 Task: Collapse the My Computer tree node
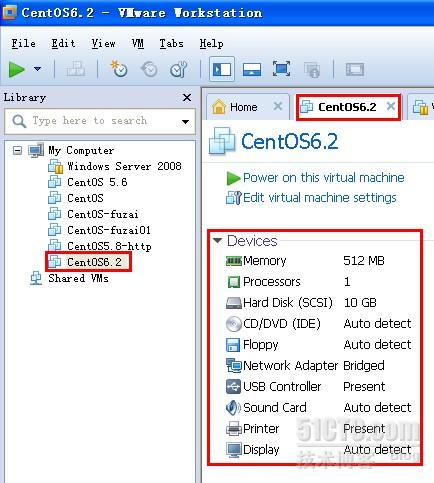click(17, 151)
